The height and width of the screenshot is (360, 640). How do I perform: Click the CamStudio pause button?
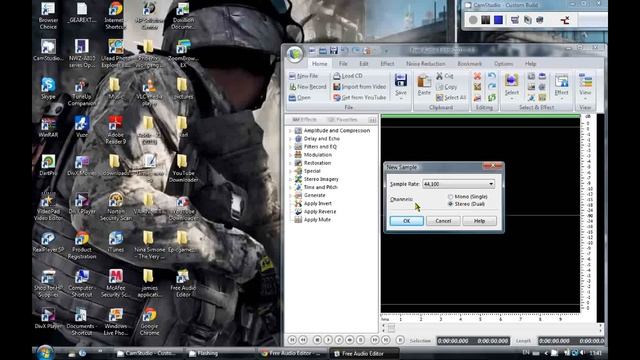485,20
